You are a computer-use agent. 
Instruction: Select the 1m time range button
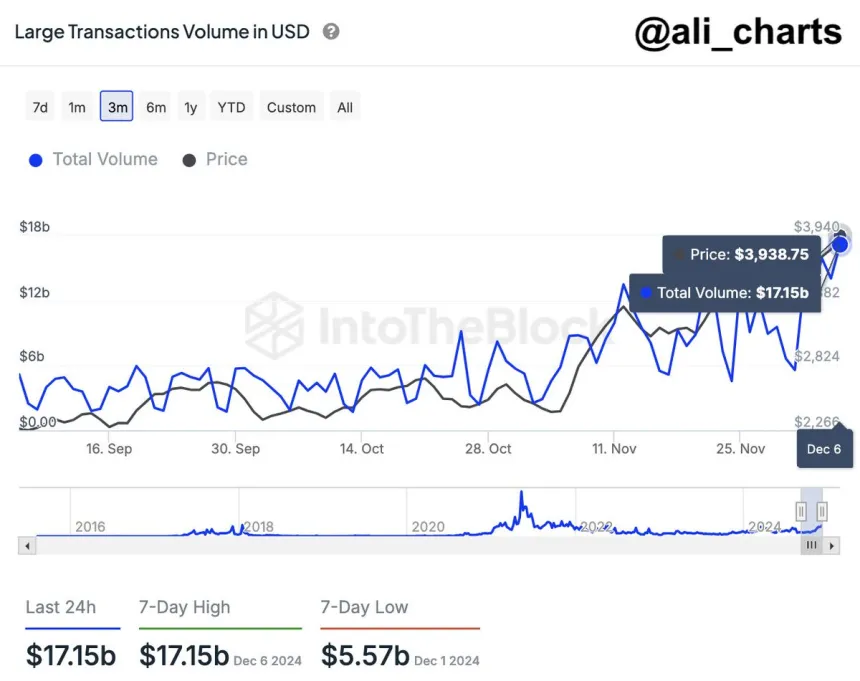tap(77, 106)
